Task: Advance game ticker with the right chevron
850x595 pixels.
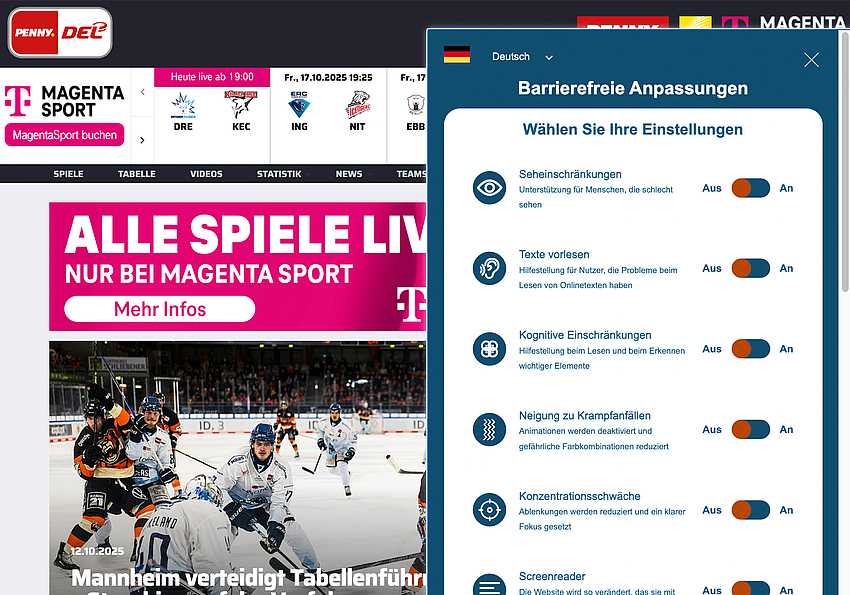Action: pyautogui.click(x=142, y=140)
